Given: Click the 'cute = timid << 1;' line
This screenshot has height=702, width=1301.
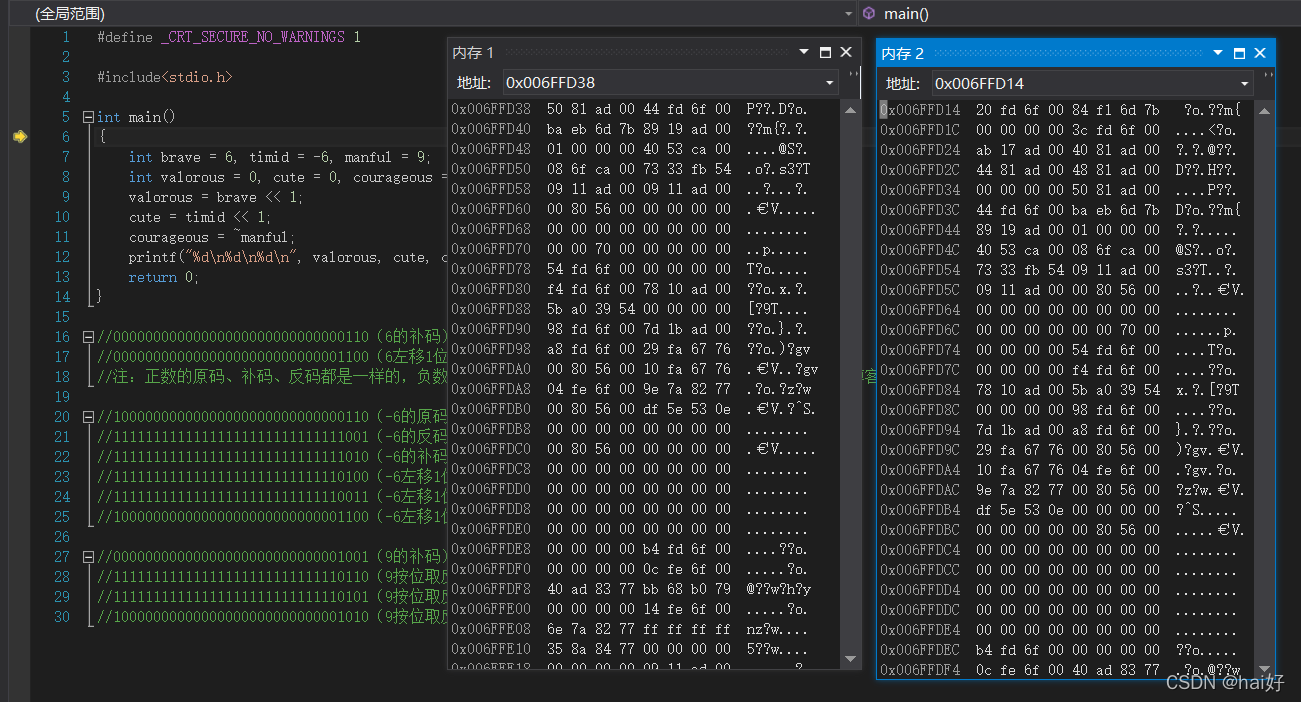Looking at the screenshot, I should (200, 217).
